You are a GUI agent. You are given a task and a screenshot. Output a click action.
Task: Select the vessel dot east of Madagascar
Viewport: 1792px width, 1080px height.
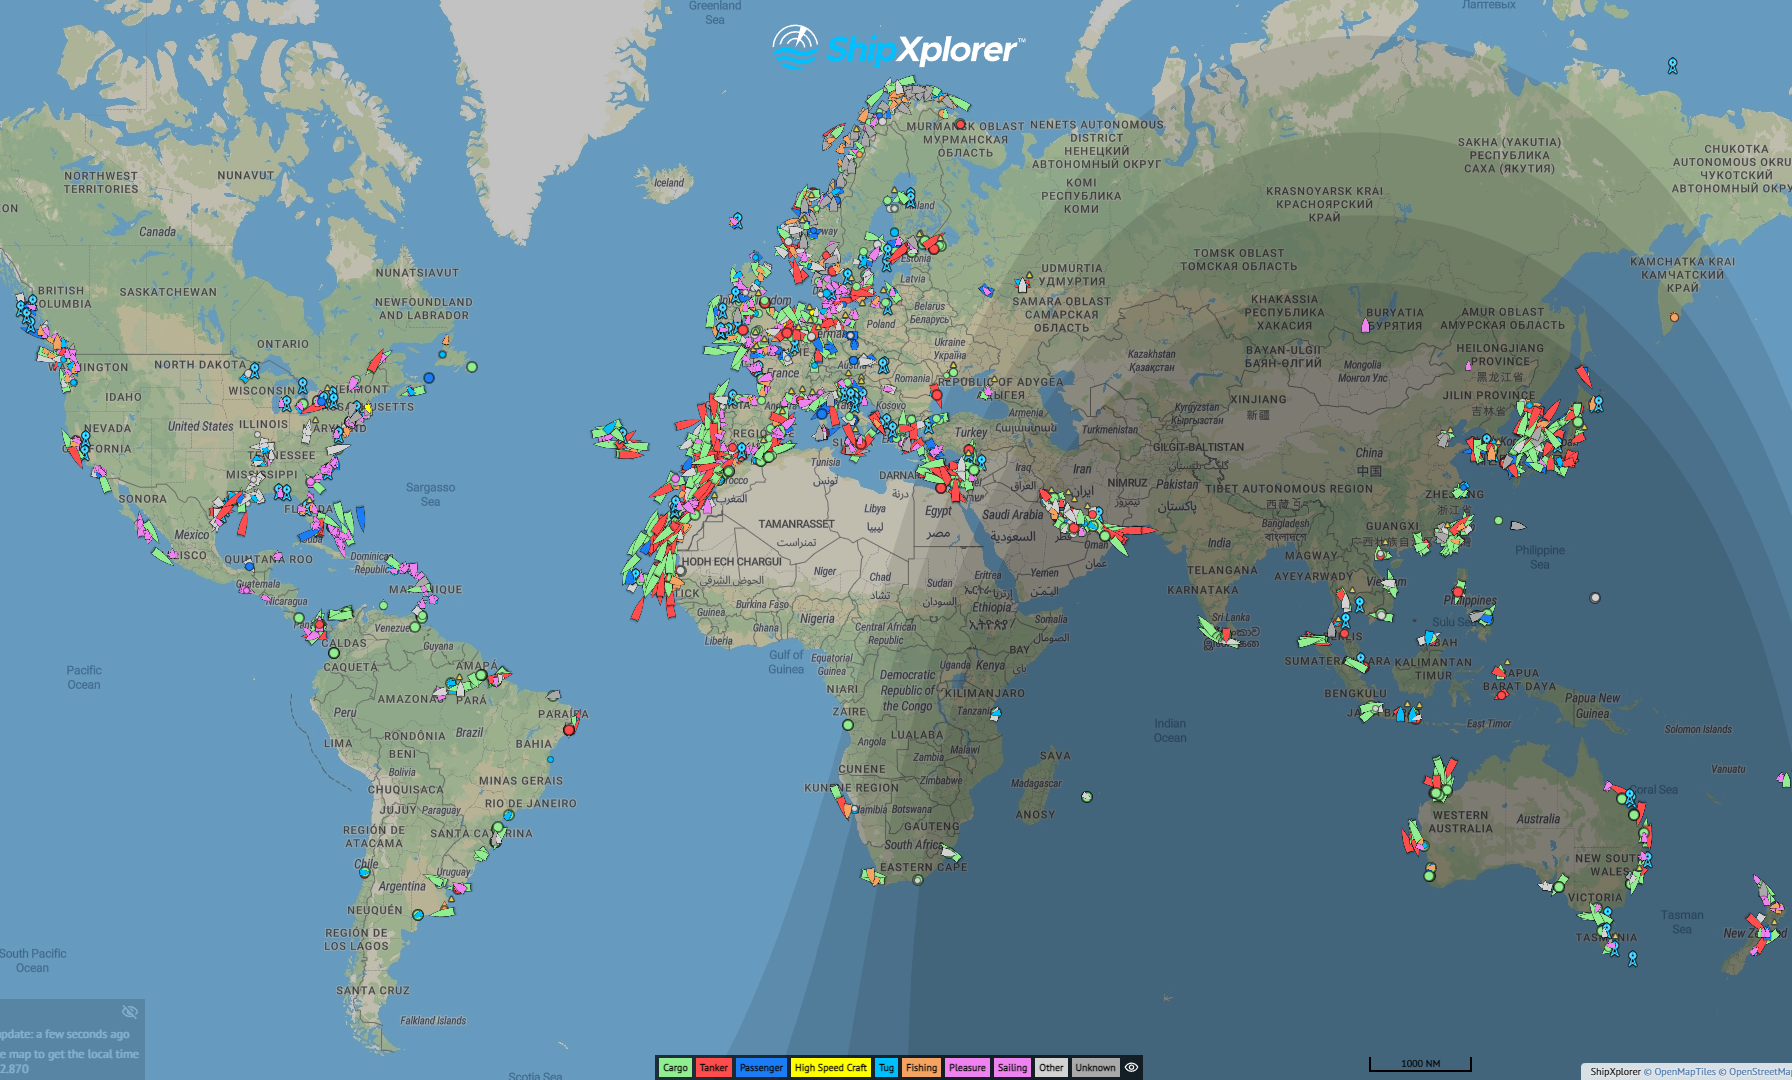point(1087,797)
